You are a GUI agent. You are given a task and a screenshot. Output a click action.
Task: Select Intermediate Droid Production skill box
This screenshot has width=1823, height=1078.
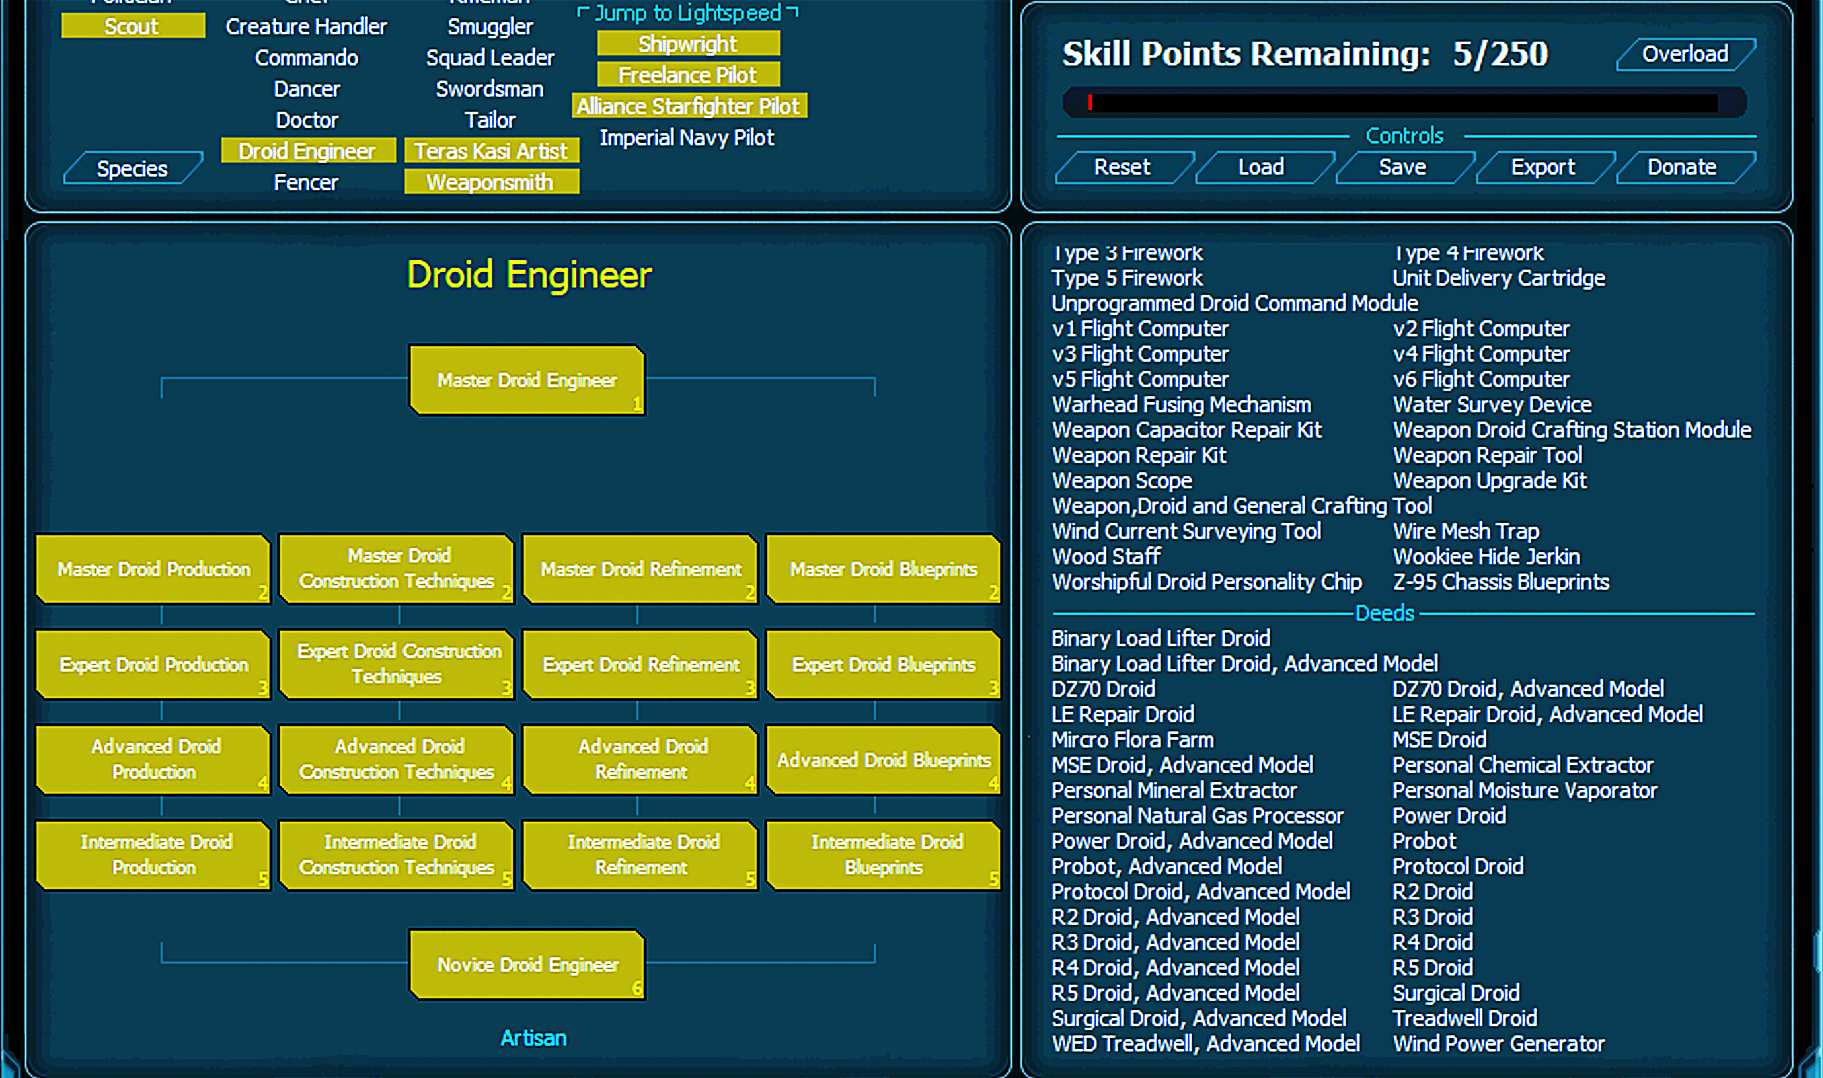154,855
